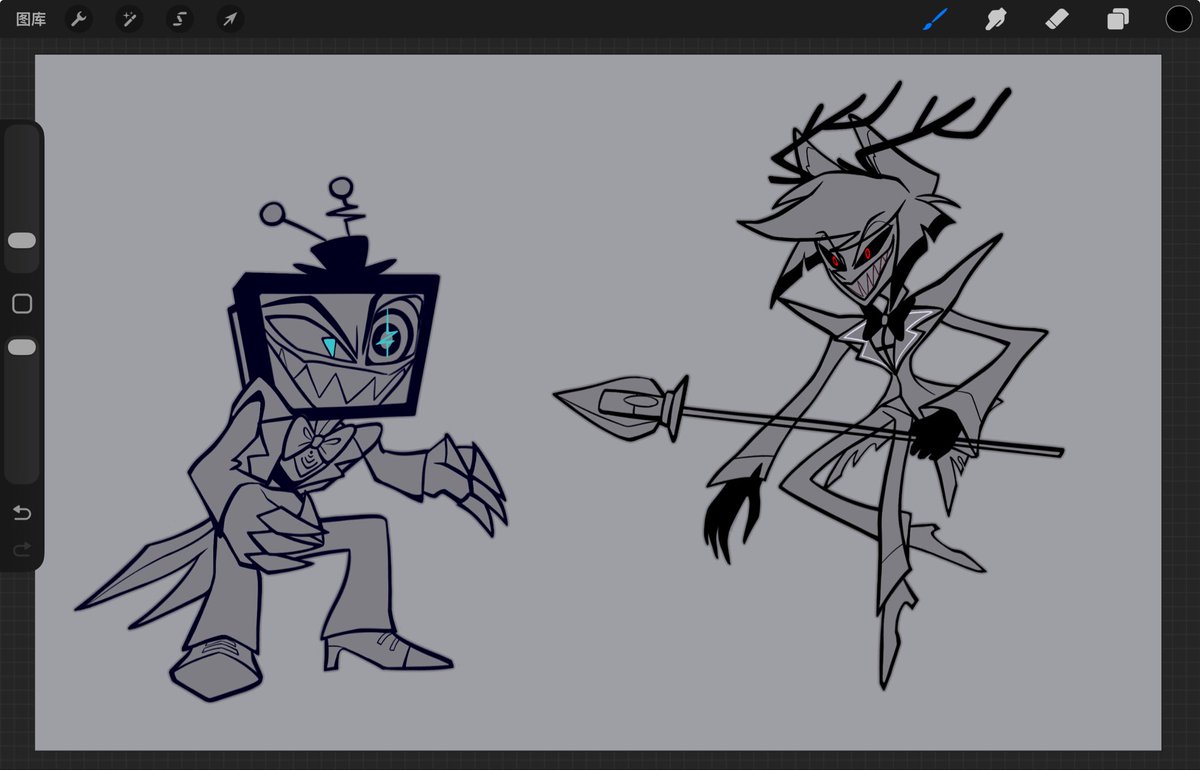Viewport: 1200px width, 770px height.
Task: Undo the last stroke
Action: pos(22,513)
